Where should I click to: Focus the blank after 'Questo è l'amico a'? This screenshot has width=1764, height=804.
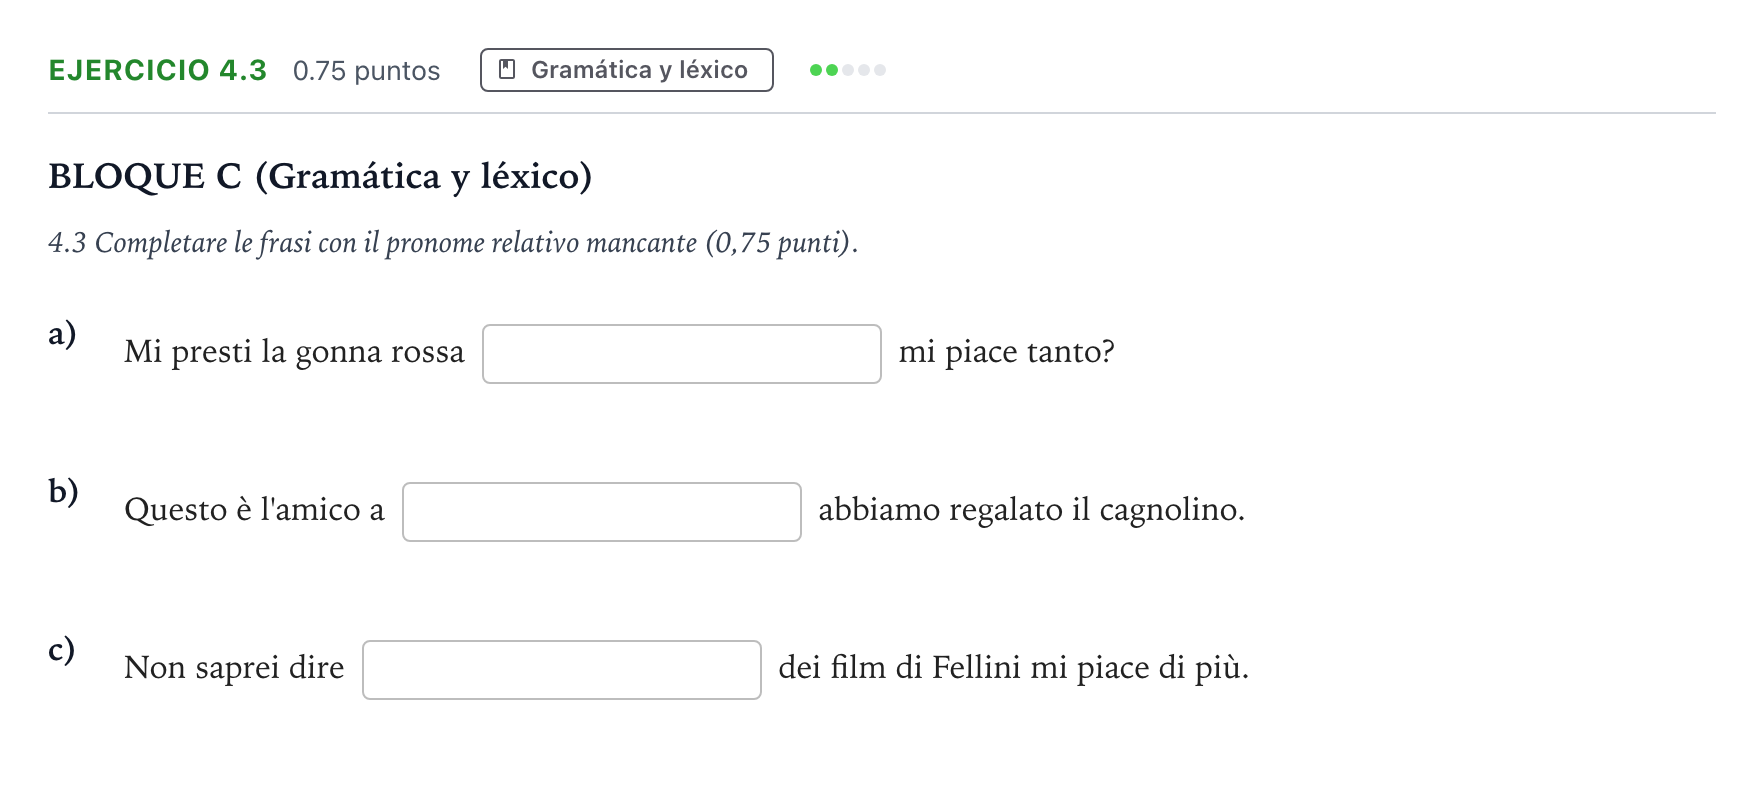pos(601,512)
